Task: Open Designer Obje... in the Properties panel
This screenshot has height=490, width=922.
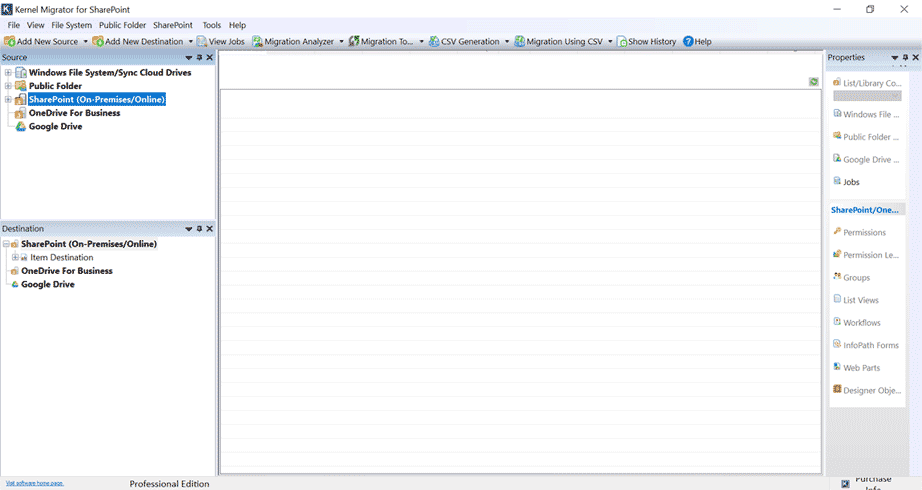Action: pyautogui.click(x=867, y=390)
